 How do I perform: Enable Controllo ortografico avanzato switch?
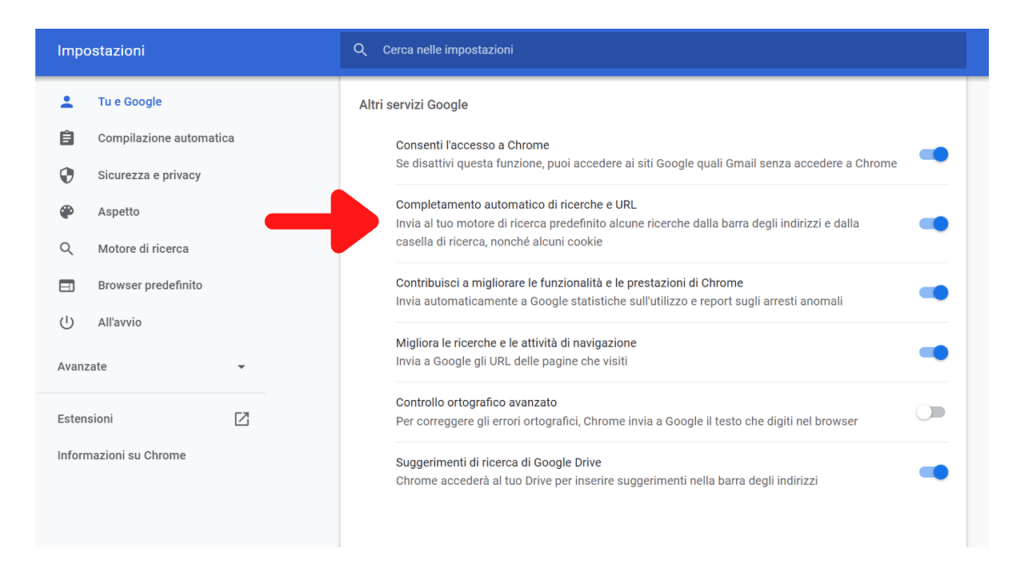pos(931,412)
